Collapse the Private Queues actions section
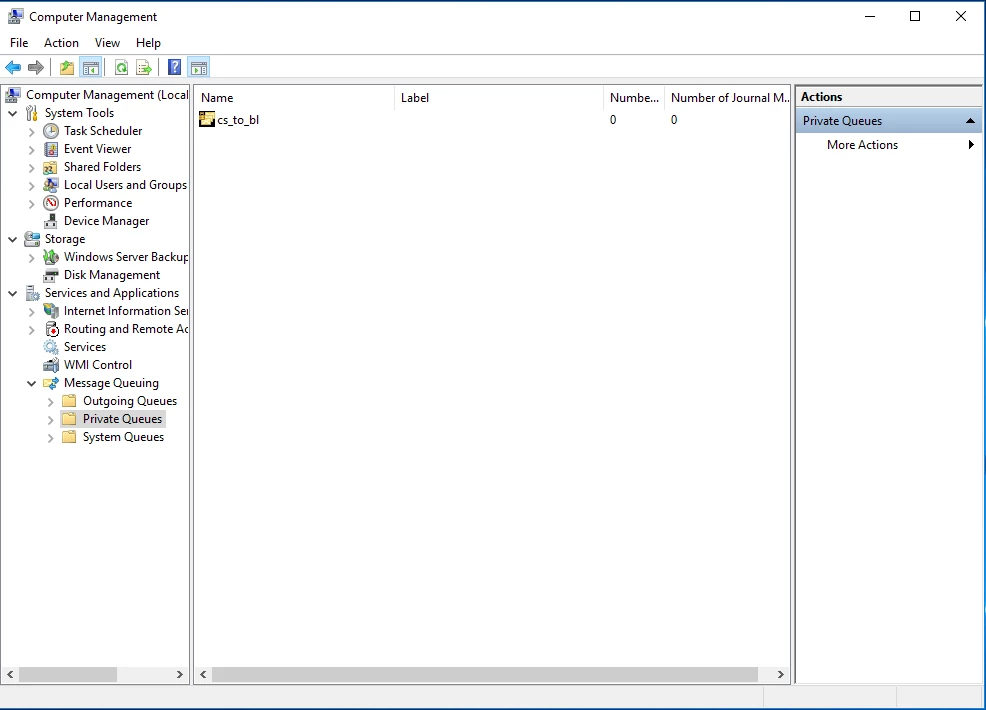This screenshot has height=710, width=986. [970, 121]
